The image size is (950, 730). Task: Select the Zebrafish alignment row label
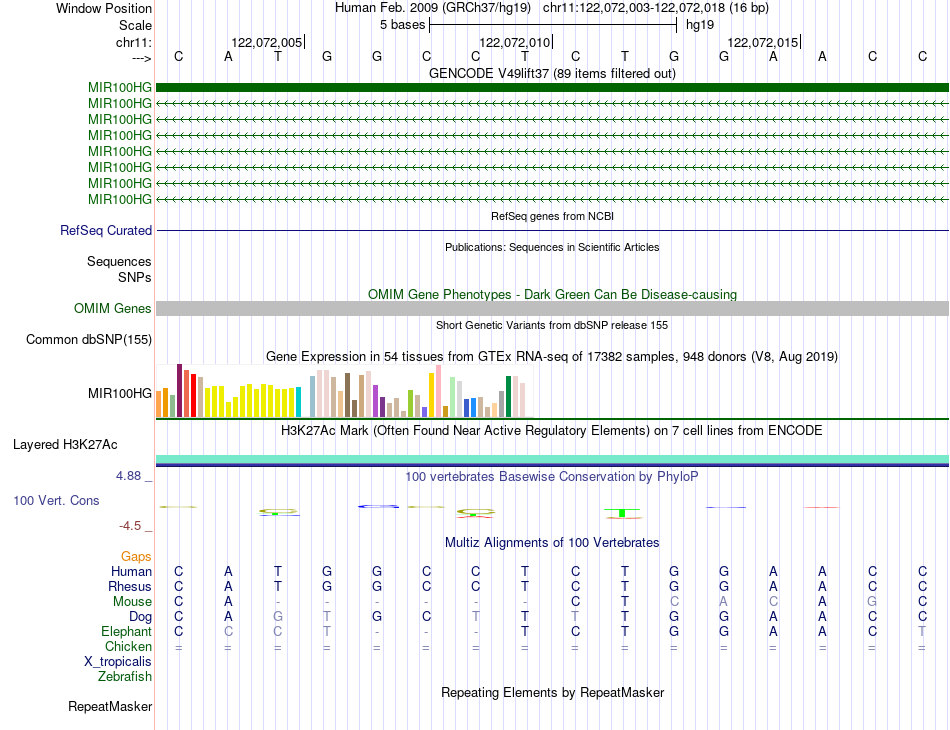click(x=125, y=676)
